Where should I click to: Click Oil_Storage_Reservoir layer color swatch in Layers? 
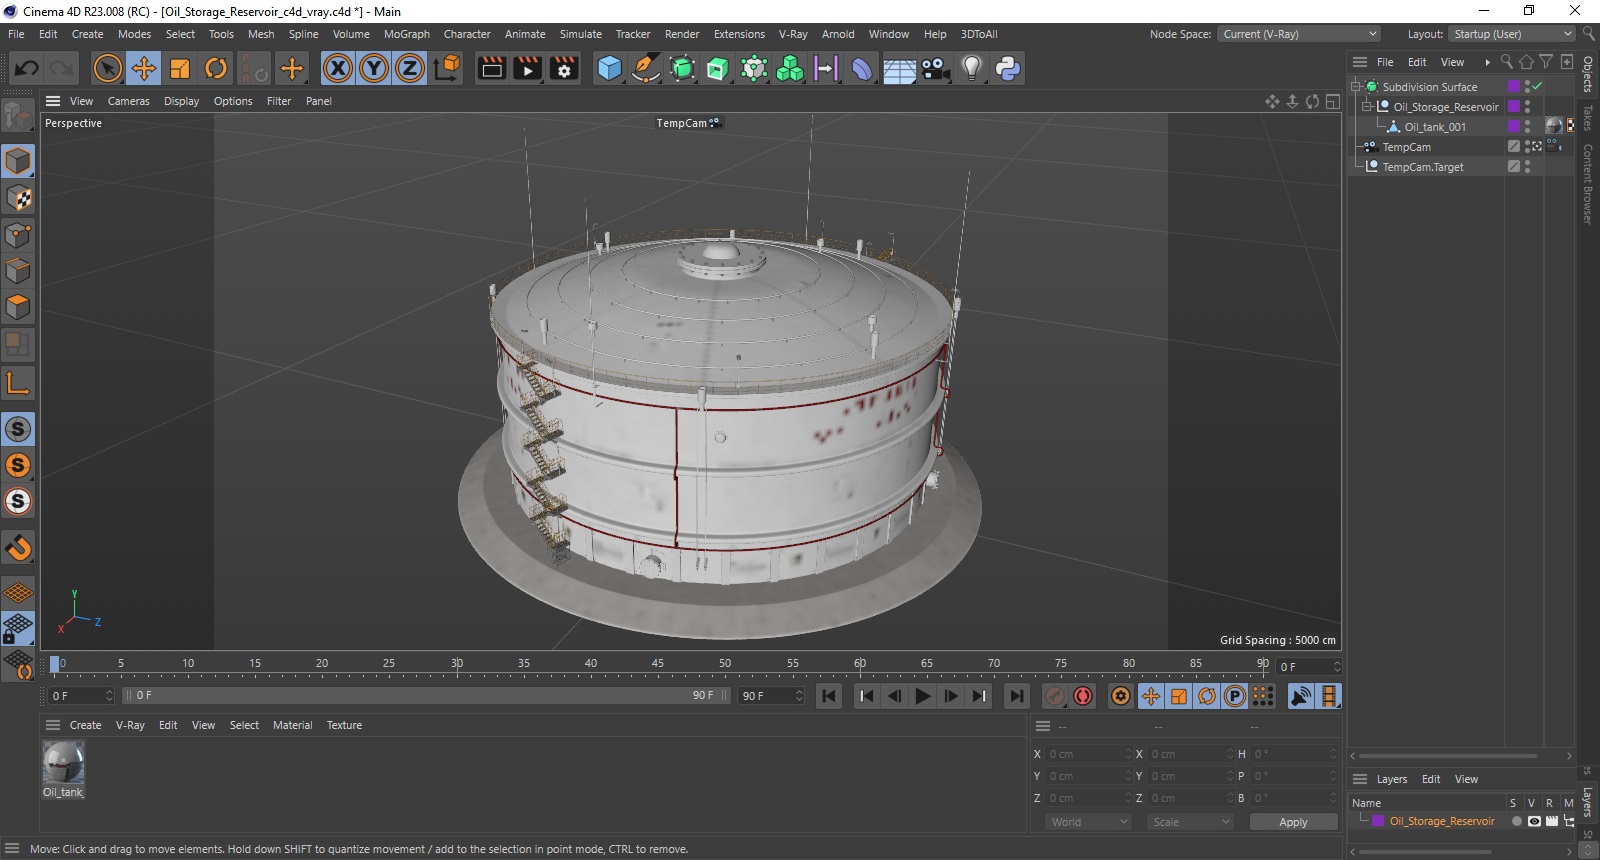(x=1378, y=821)
